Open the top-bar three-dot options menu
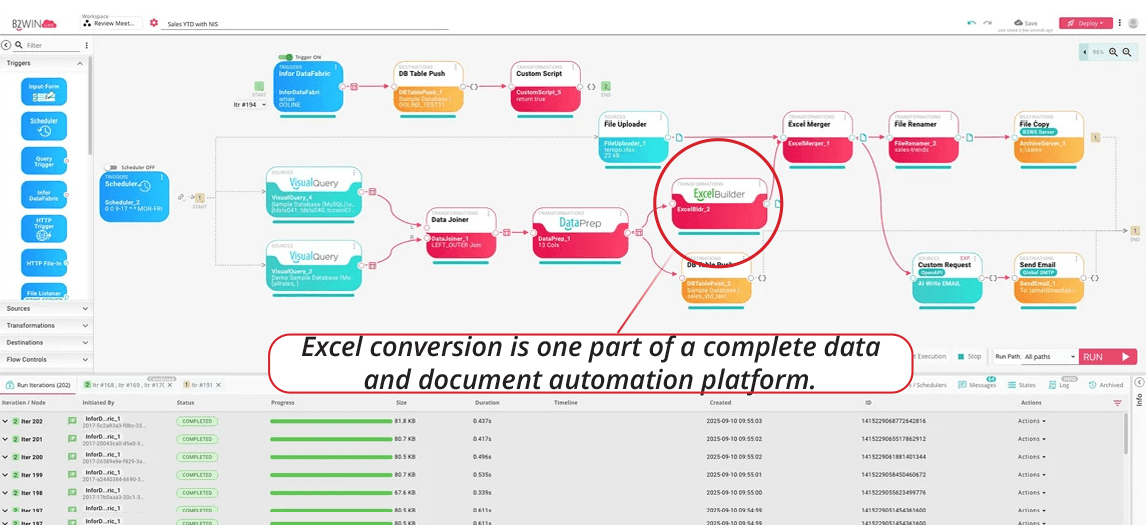 coord(1120,23)
